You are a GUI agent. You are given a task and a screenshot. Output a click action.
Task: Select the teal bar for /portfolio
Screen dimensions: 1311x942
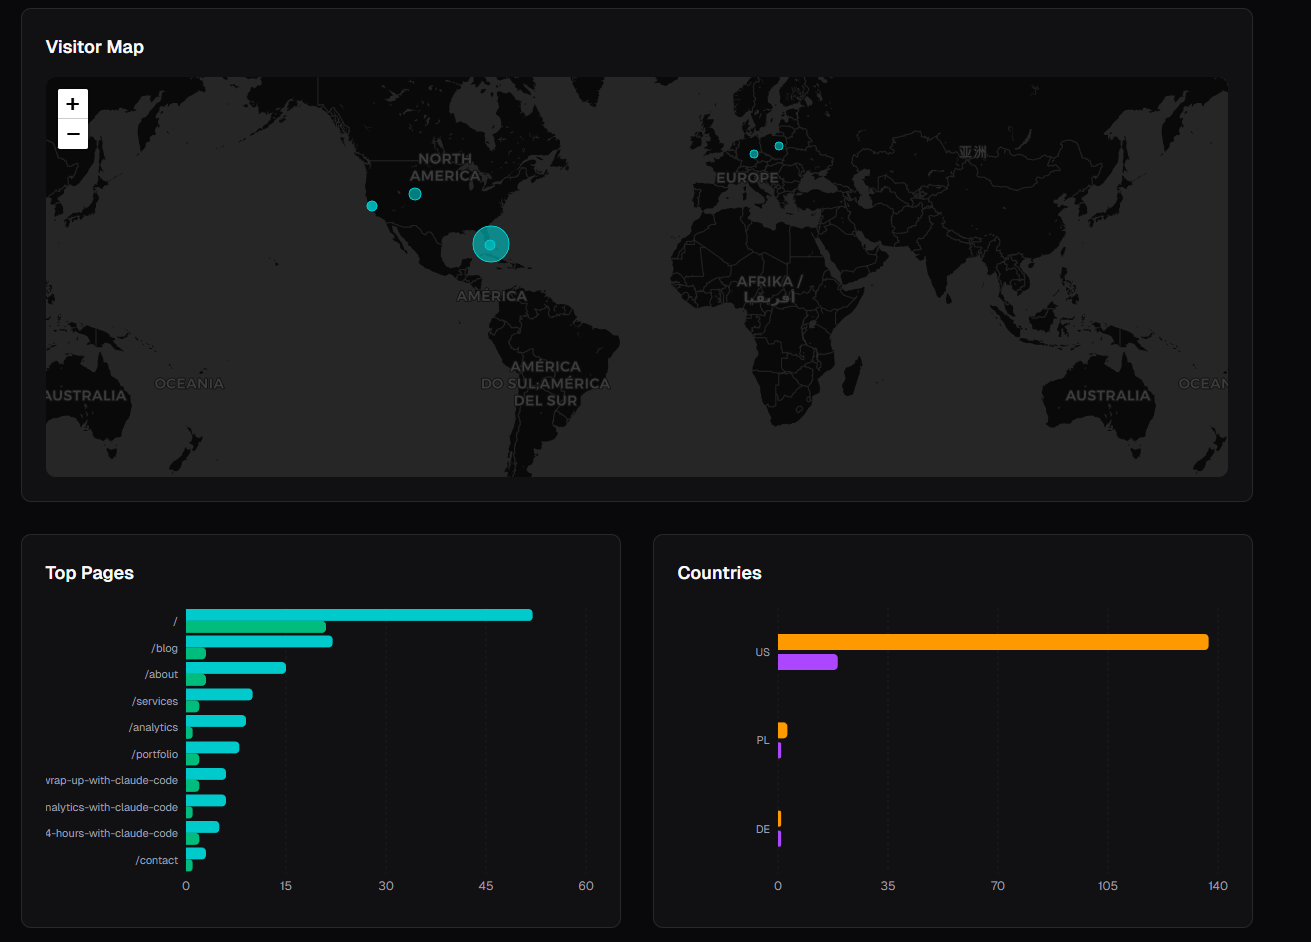212,747
